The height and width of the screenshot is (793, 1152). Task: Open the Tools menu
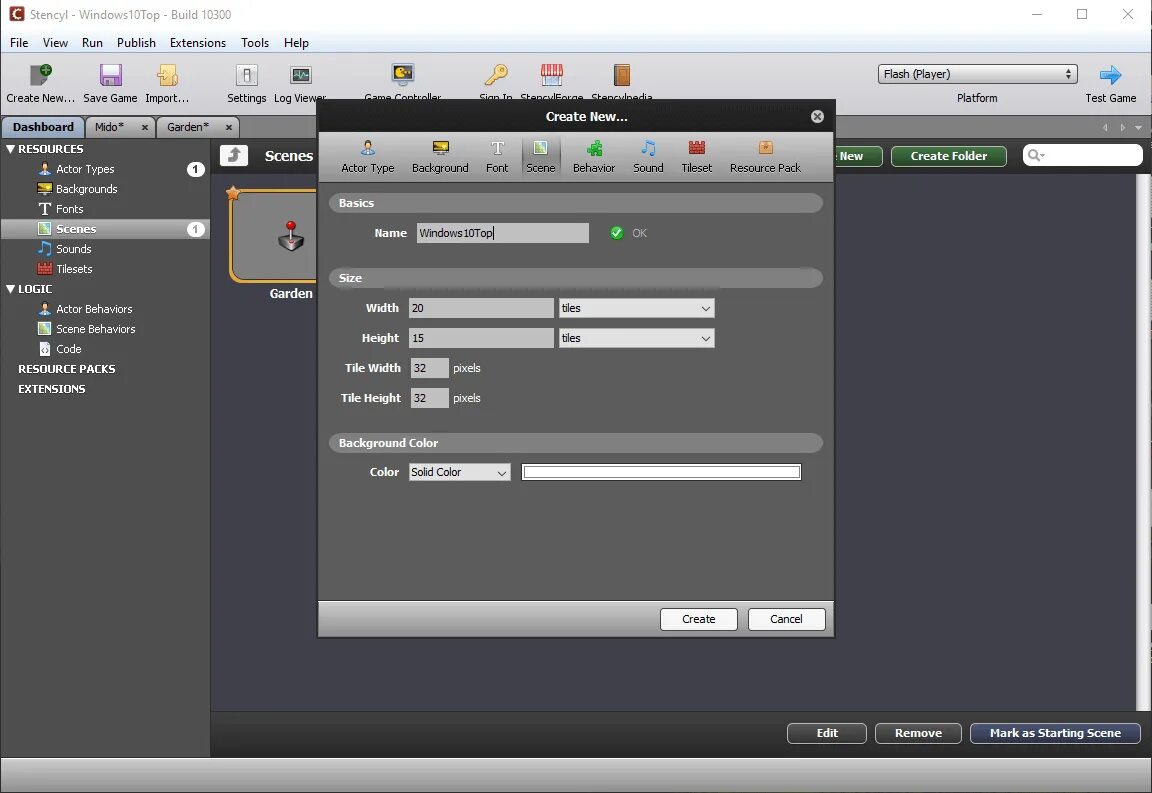[x=255, y=43]
